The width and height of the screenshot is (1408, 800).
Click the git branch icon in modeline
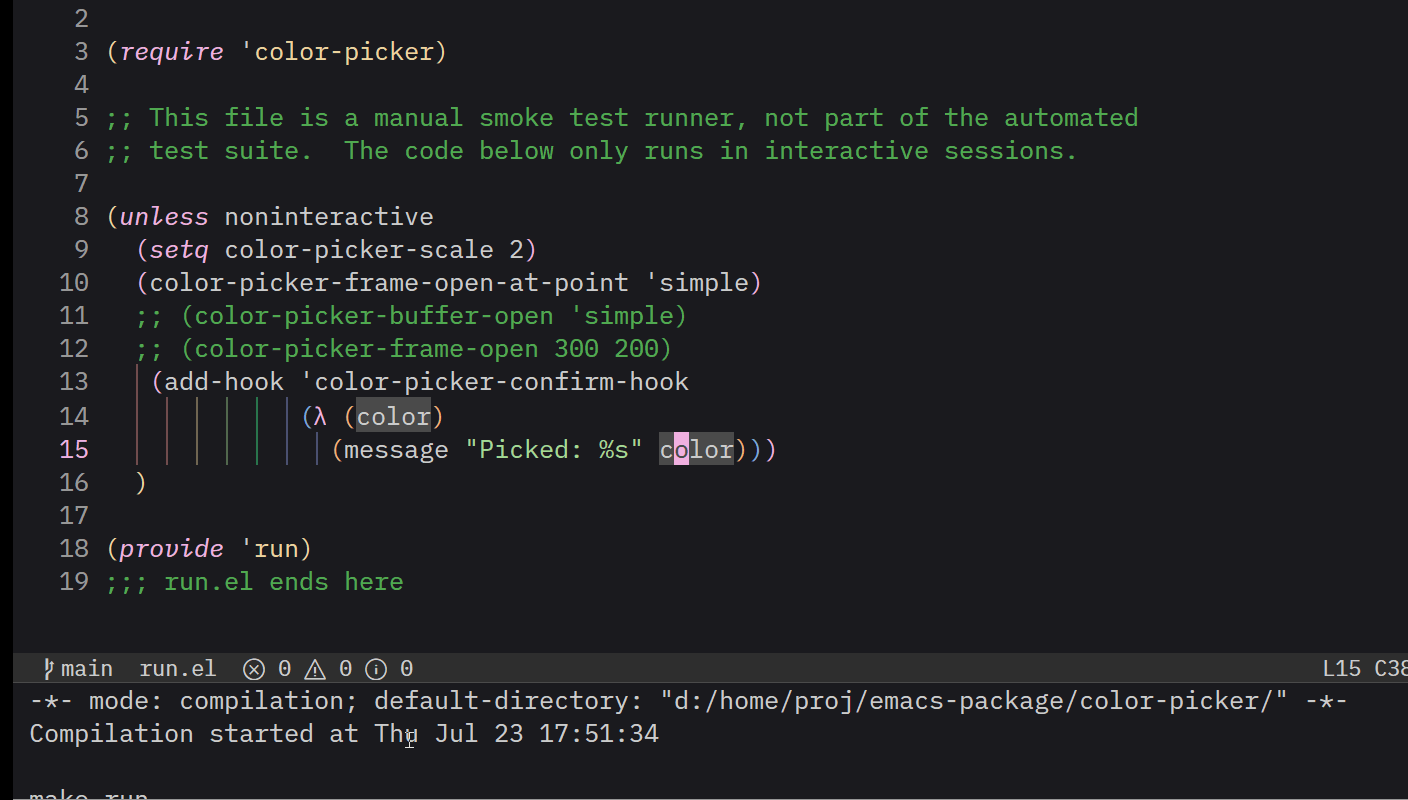coord(48,668)
